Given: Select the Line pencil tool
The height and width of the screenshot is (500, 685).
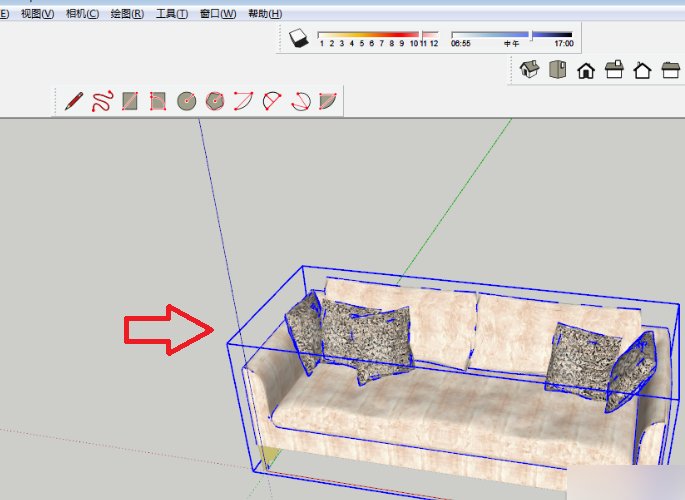Looking at the screenshot, I should click(x=73, y=101).
